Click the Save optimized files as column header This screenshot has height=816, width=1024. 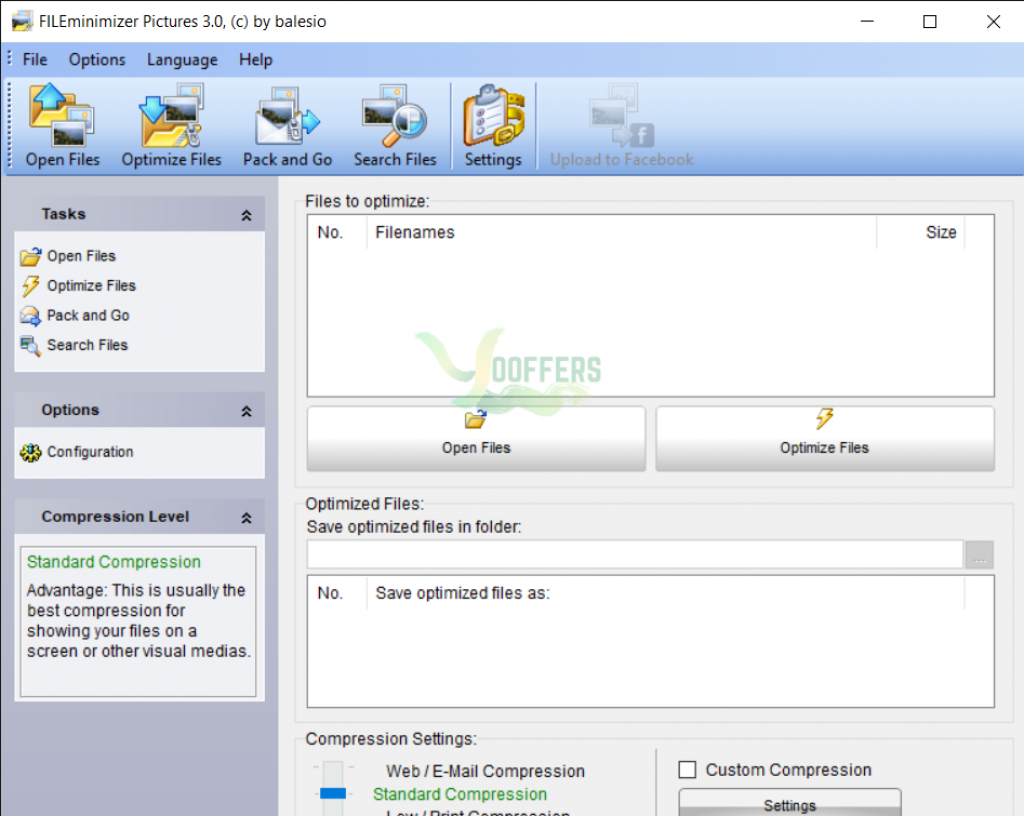point(665,593)
